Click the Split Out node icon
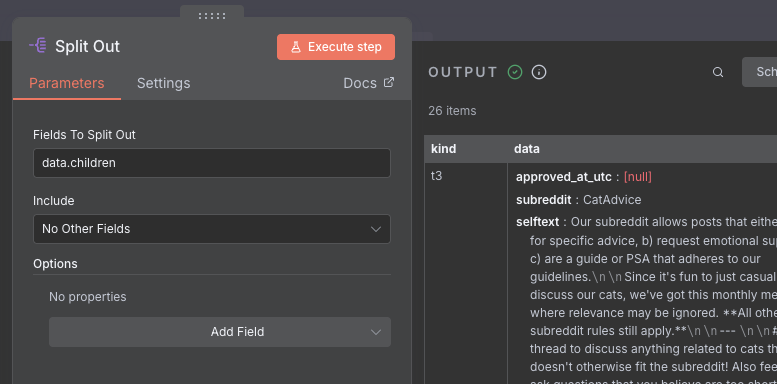 (38, 46)
